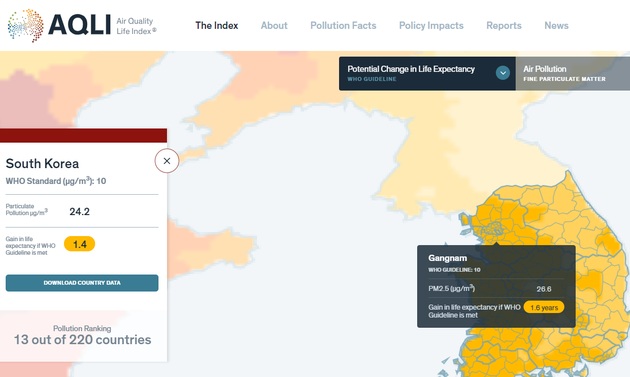This screenshot has width=630, height=377.
Task: Click the 1.4 life gain badge
Action: point(80,244)
